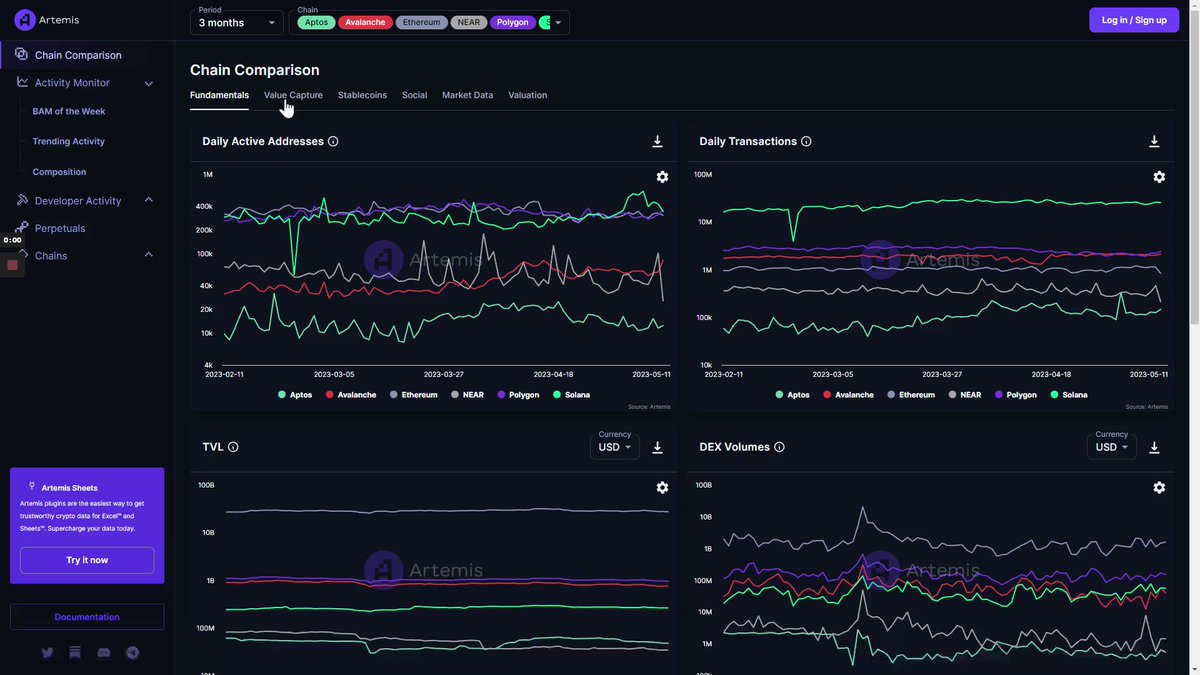Open Perpetuals from the sidebar icon
This screenshot has height=675, width=1200.
pos(22,228)
